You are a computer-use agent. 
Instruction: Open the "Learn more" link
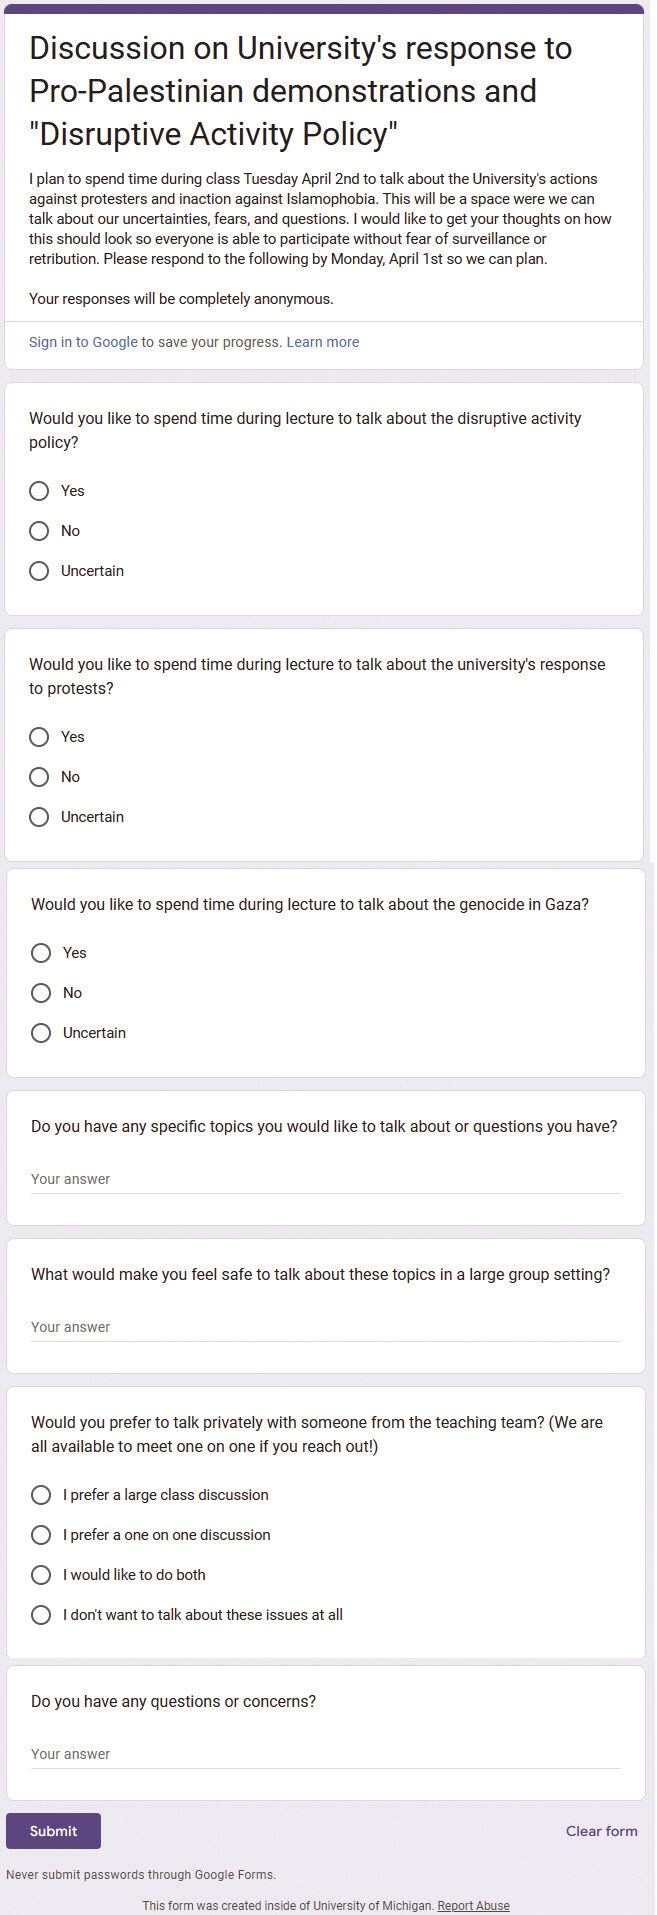[x=323, y=342]
